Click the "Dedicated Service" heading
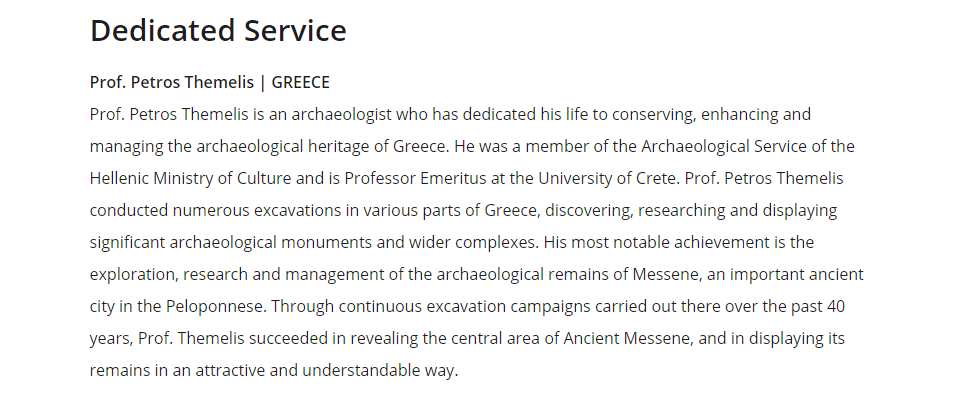Screen dimensions: 973x411 (x=218, y=30)
